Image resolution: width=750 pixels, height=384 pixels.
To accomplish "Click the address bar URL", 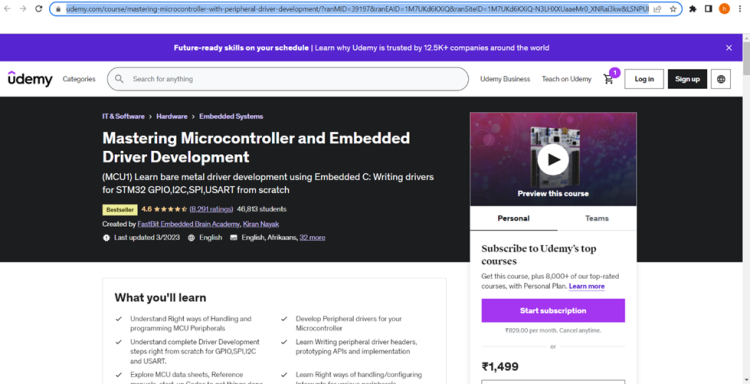I will pyautogui.click(x=357, y=9).
